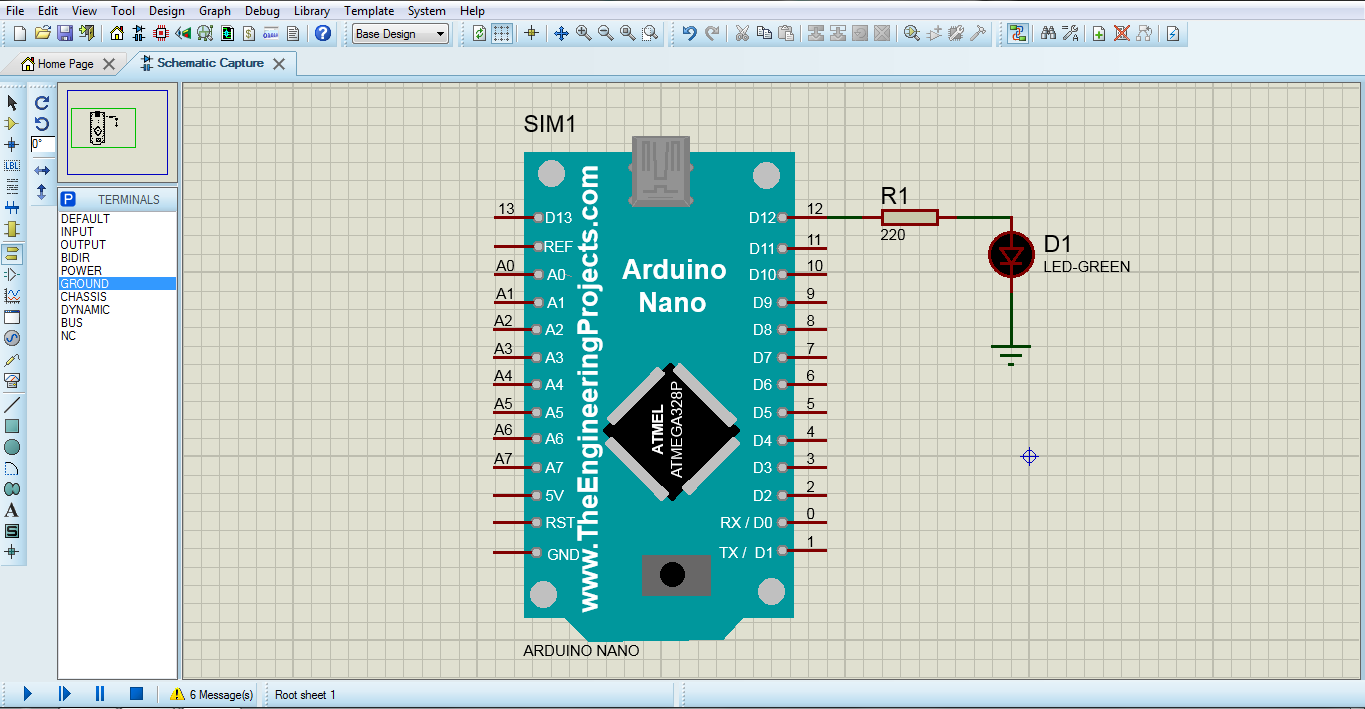Open the Library menu
This screenshot has width=1365, height=709.
pos(311,10)
